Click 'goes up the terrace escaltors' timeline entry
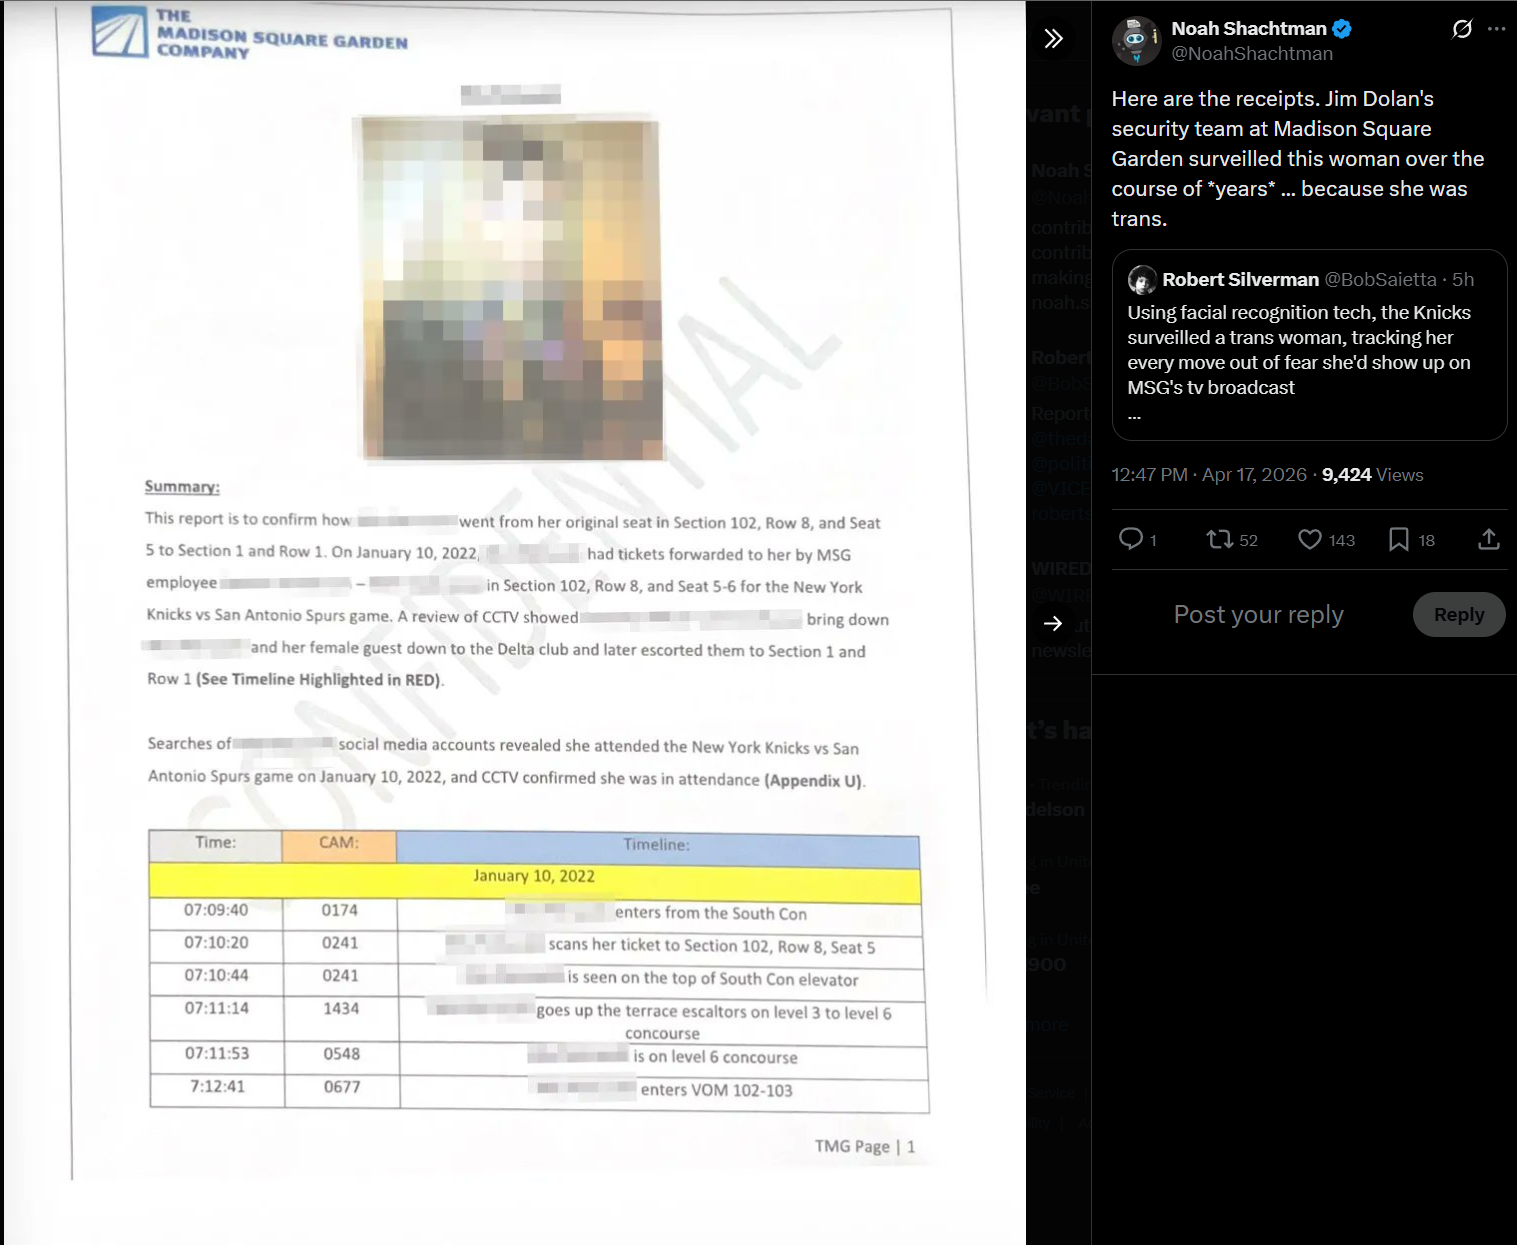 click(x=714, y=1022)
